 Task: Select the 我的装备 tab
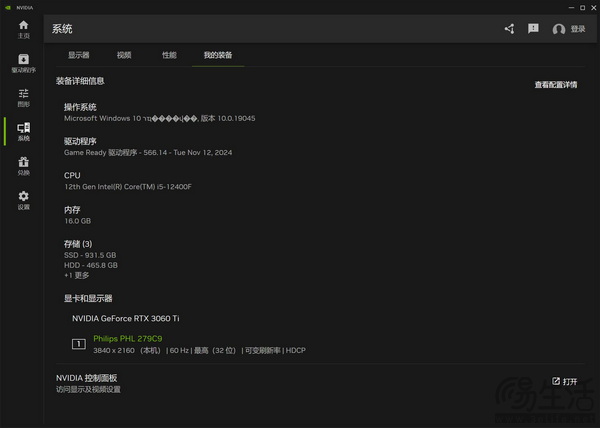tap(218, 55)
